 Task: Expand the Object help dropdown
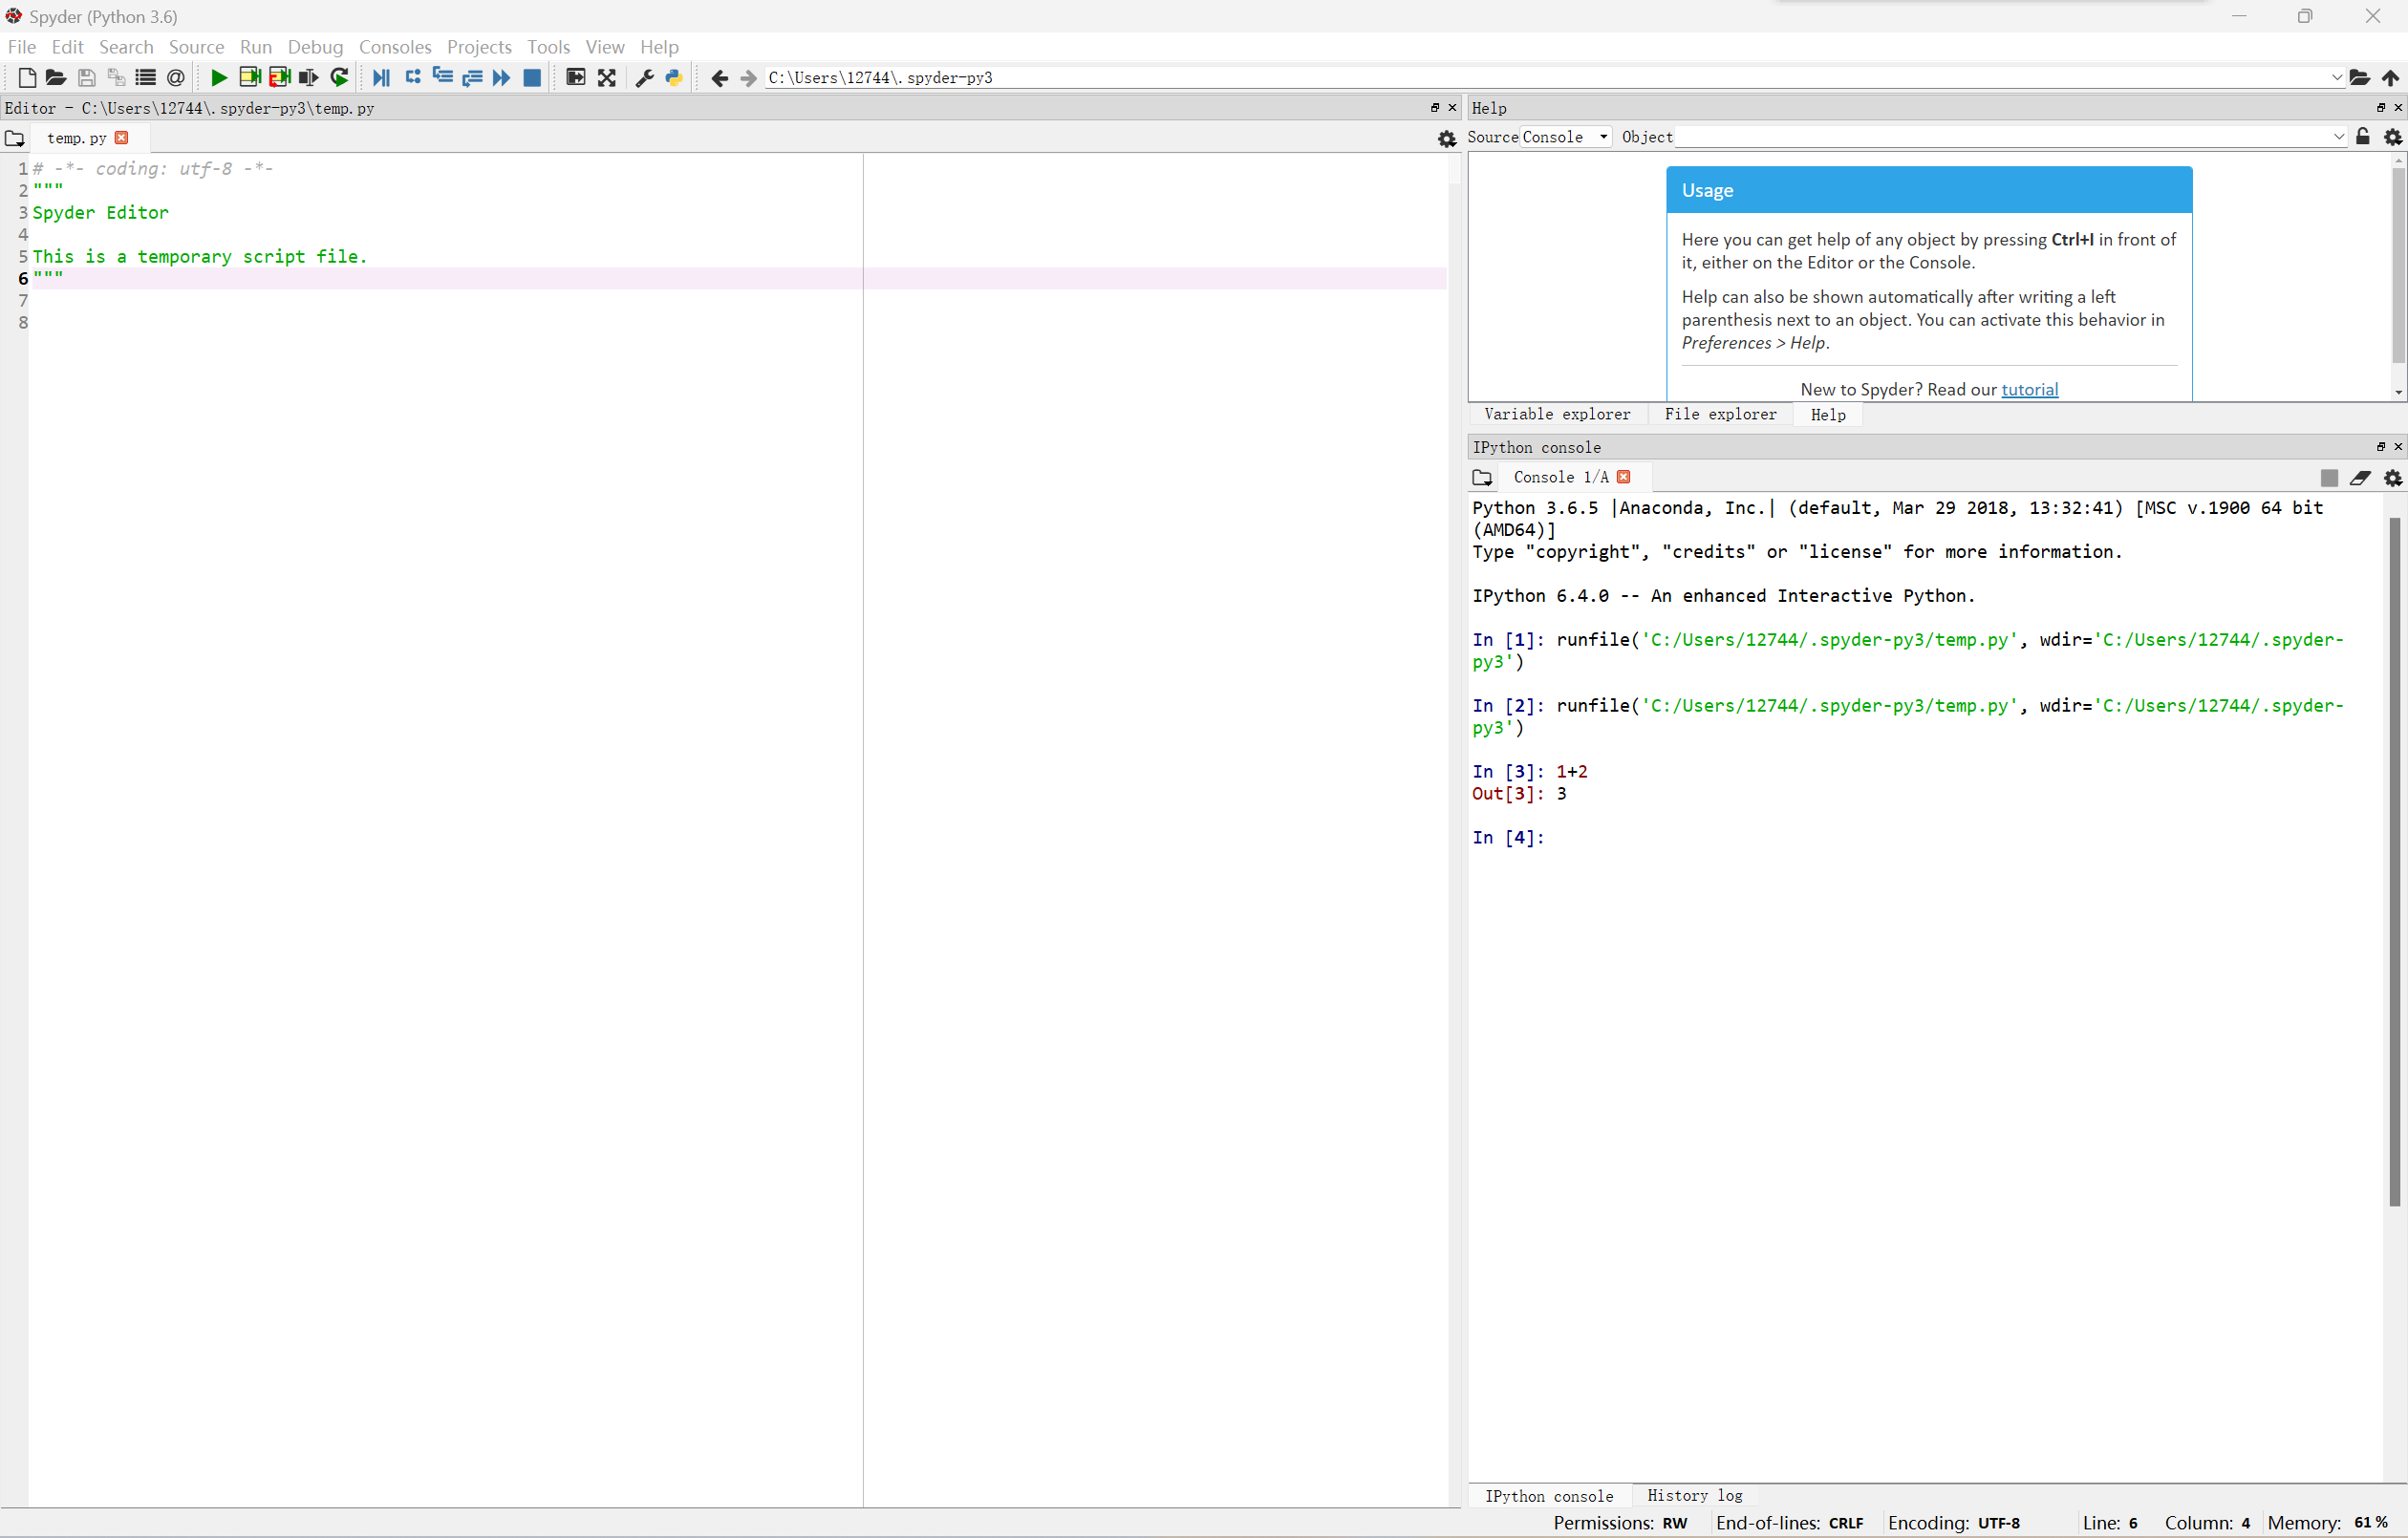[2345, 135]
